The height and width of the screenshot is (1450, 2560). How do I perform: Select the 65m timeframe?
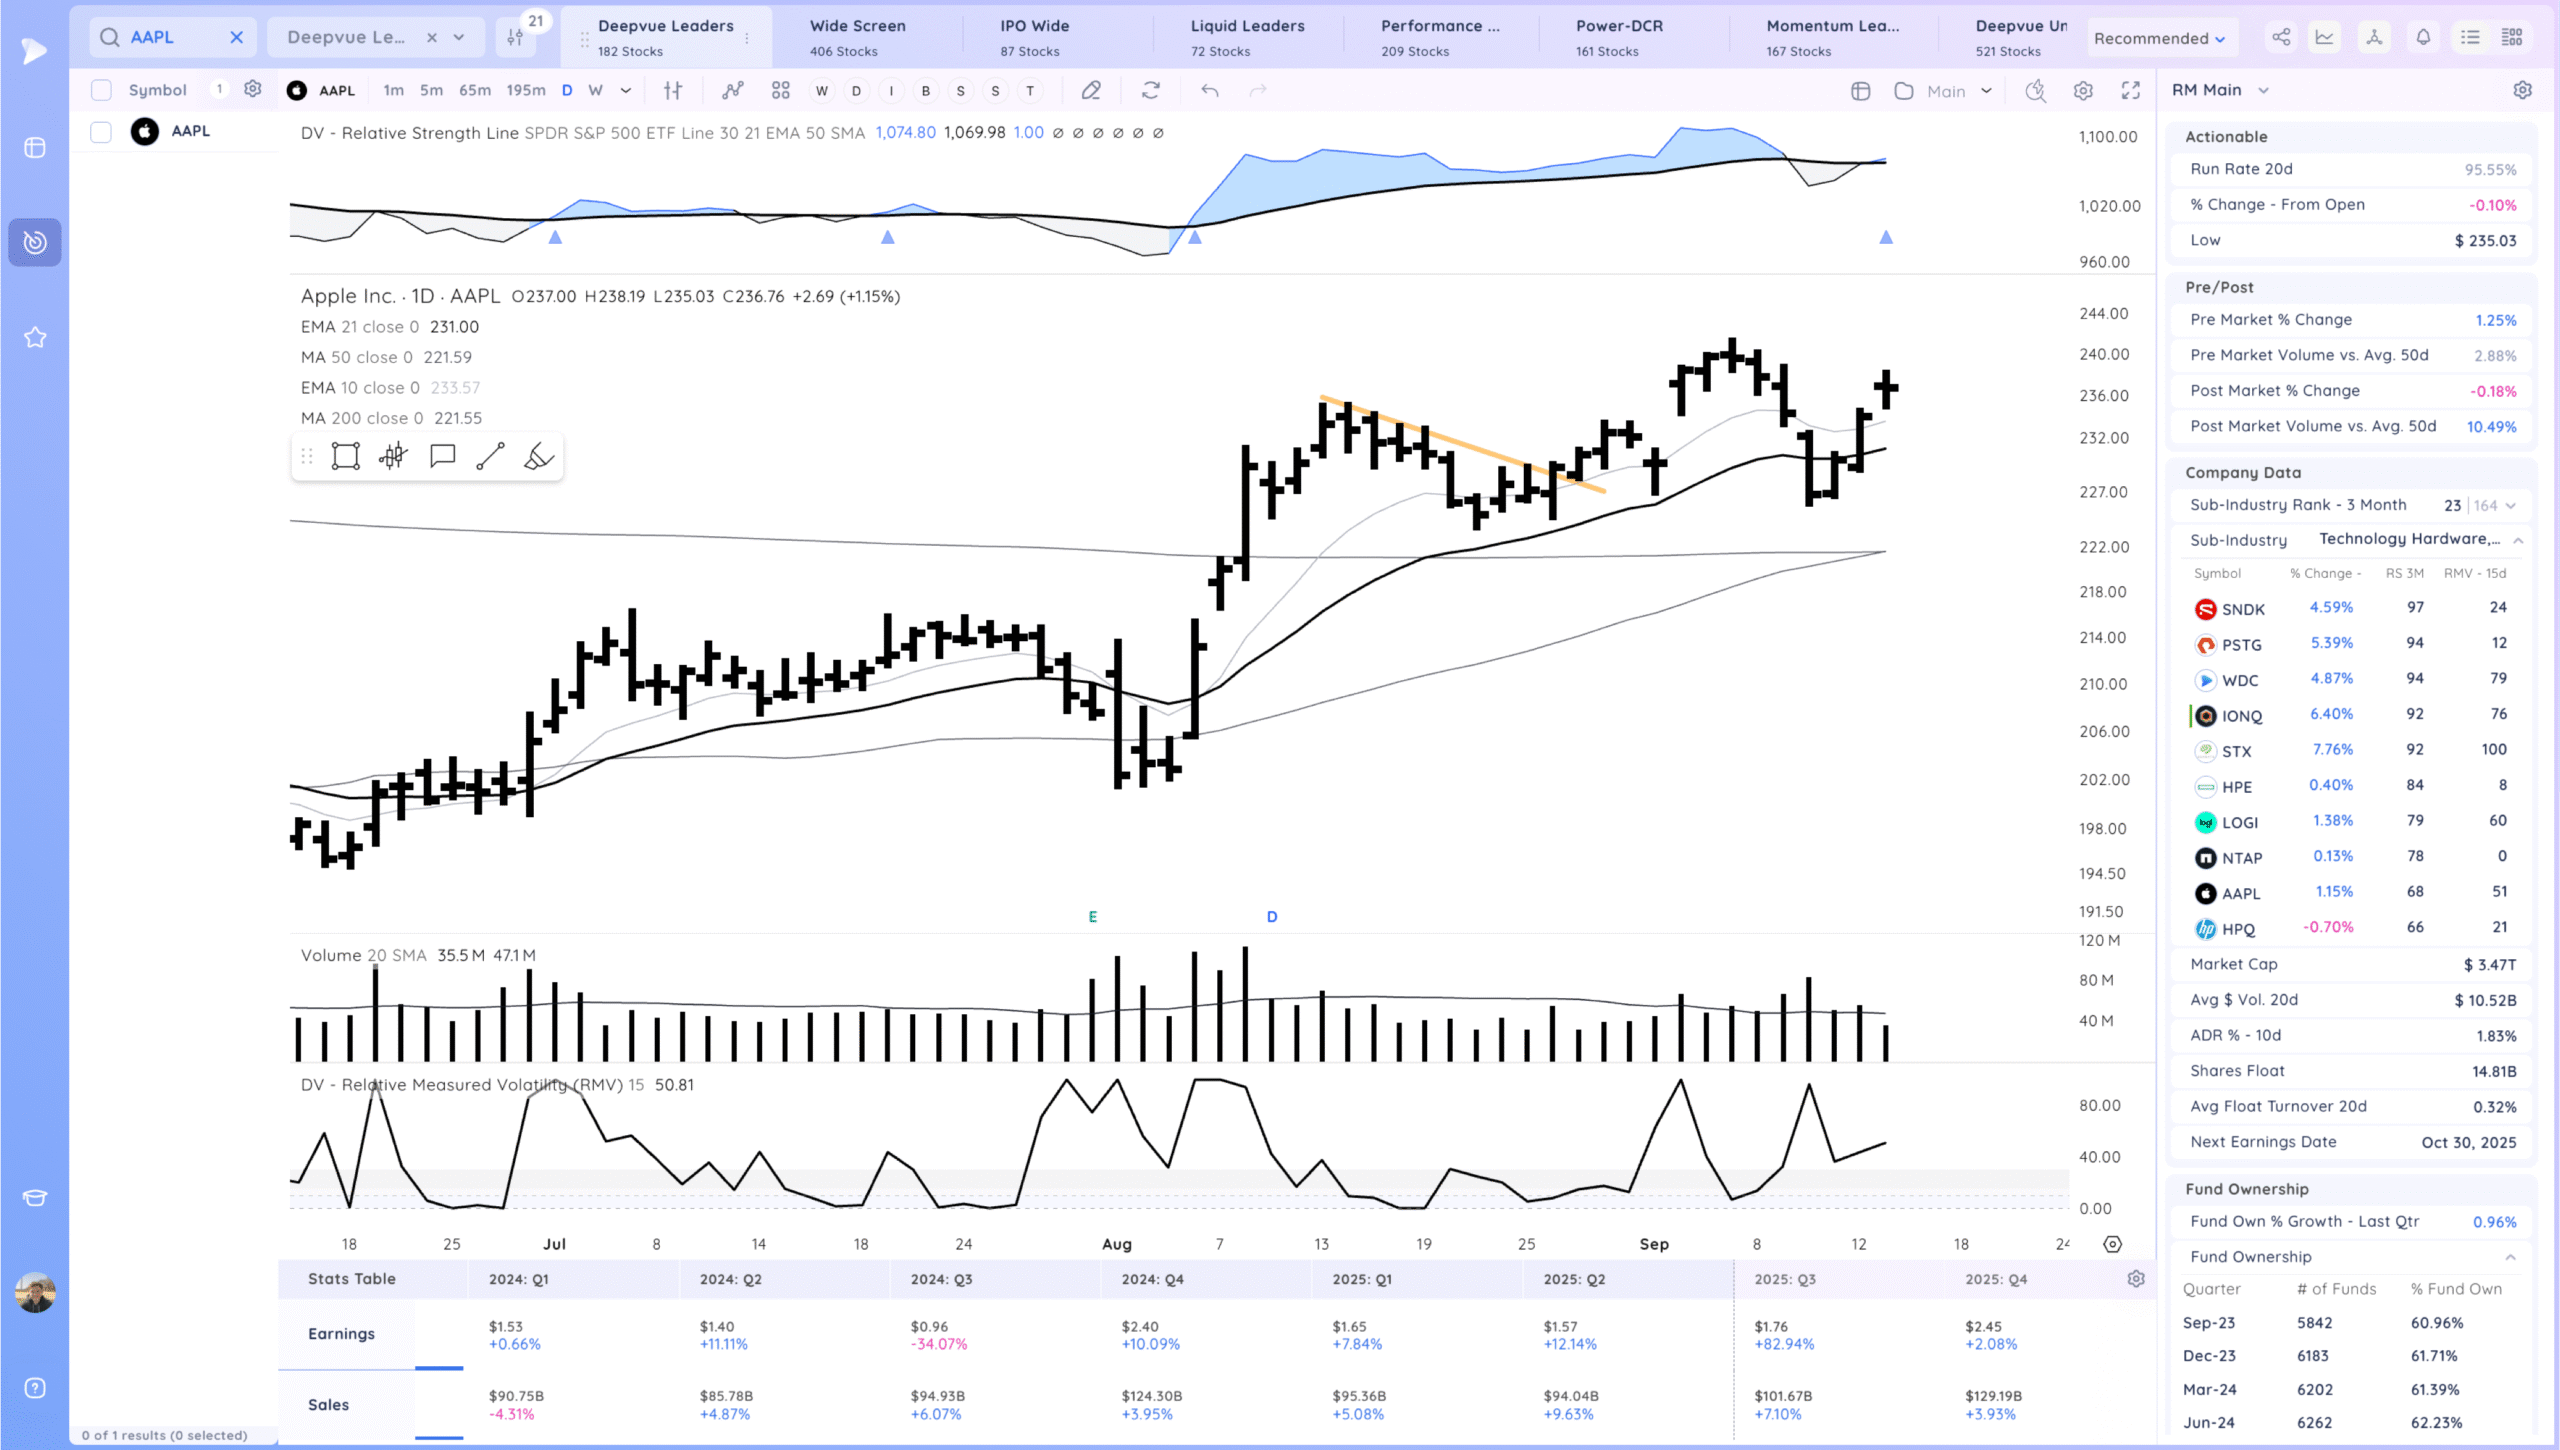coord(475,90)
